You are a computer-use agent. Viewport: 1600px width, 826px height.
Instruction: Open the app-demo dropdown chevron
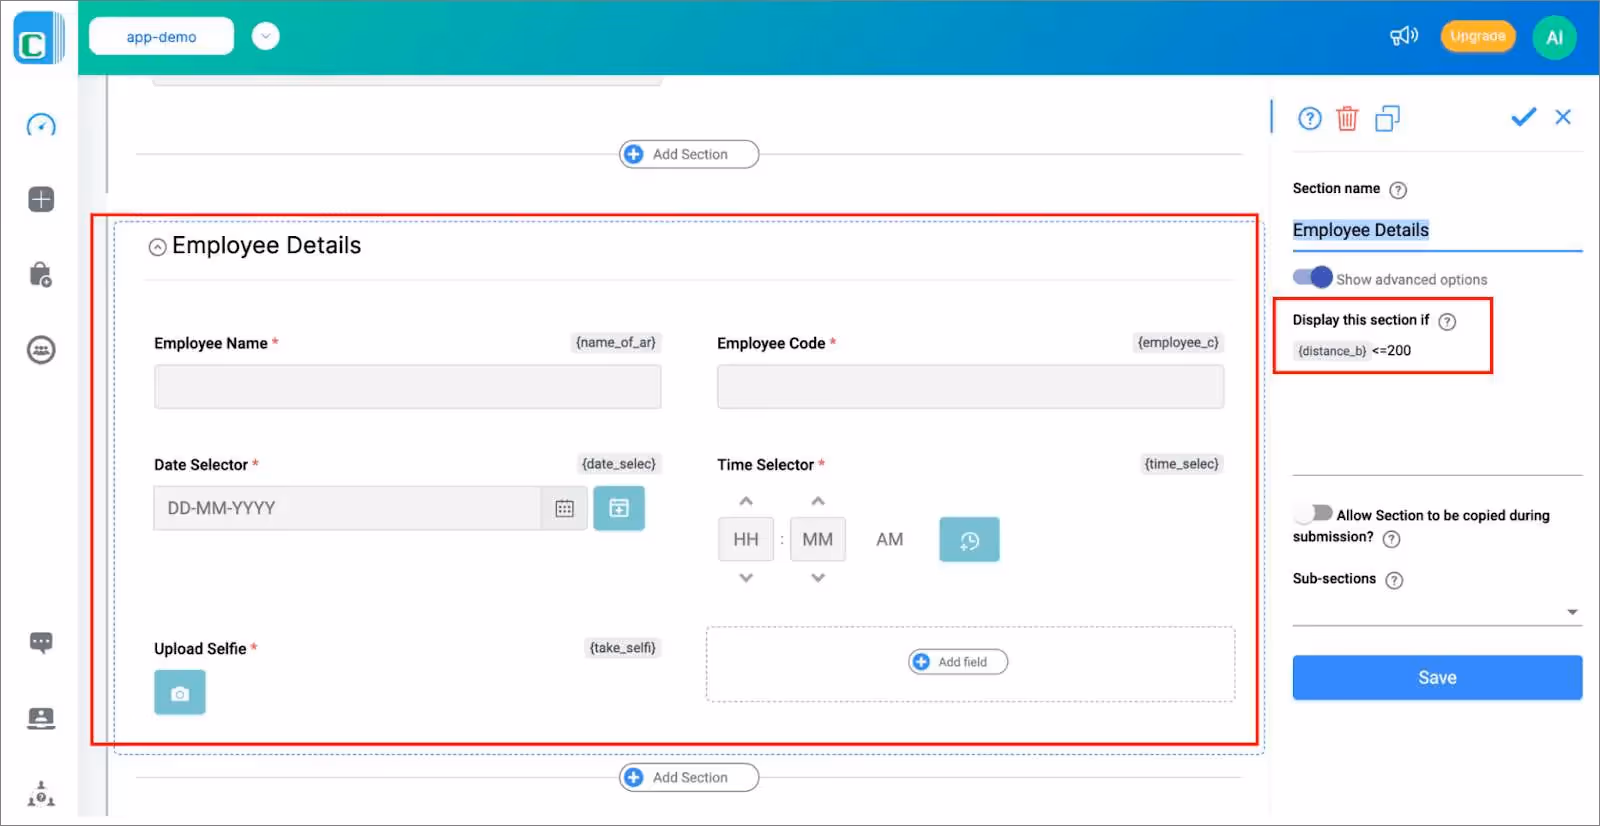265,36
